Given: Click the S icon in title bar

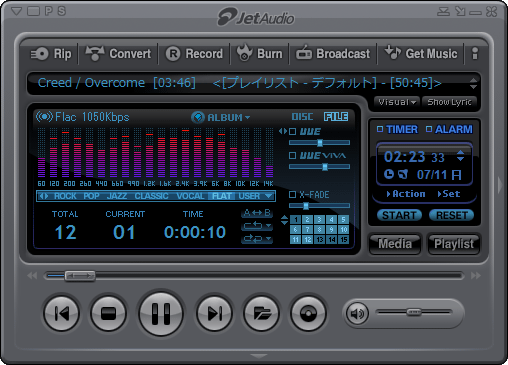Looking at the screenshot, I should click(61, 11).
